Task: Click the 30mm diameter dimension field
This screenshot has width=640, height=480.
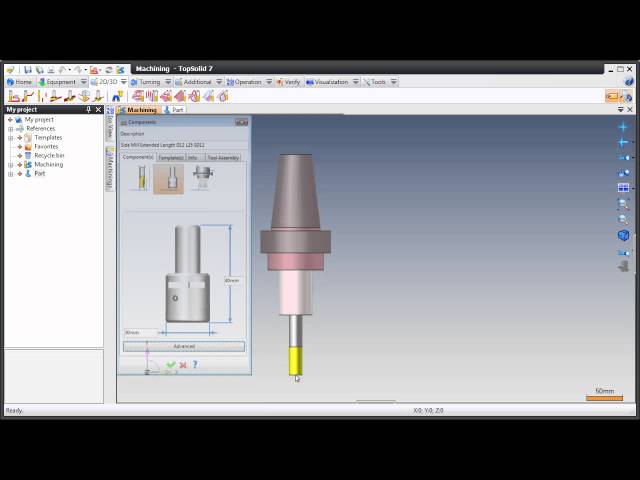Action: (140, 332)
